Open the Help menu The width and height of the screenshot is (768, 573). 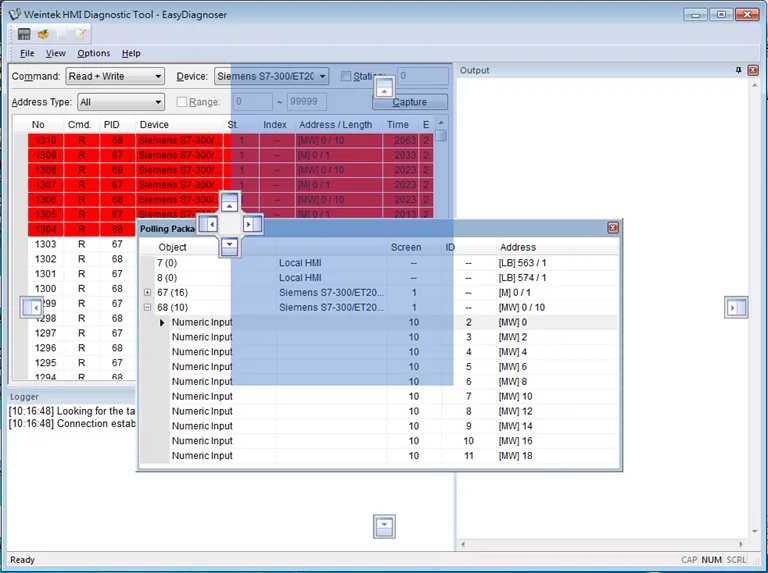pyautogui.click(x=131, y=53)
